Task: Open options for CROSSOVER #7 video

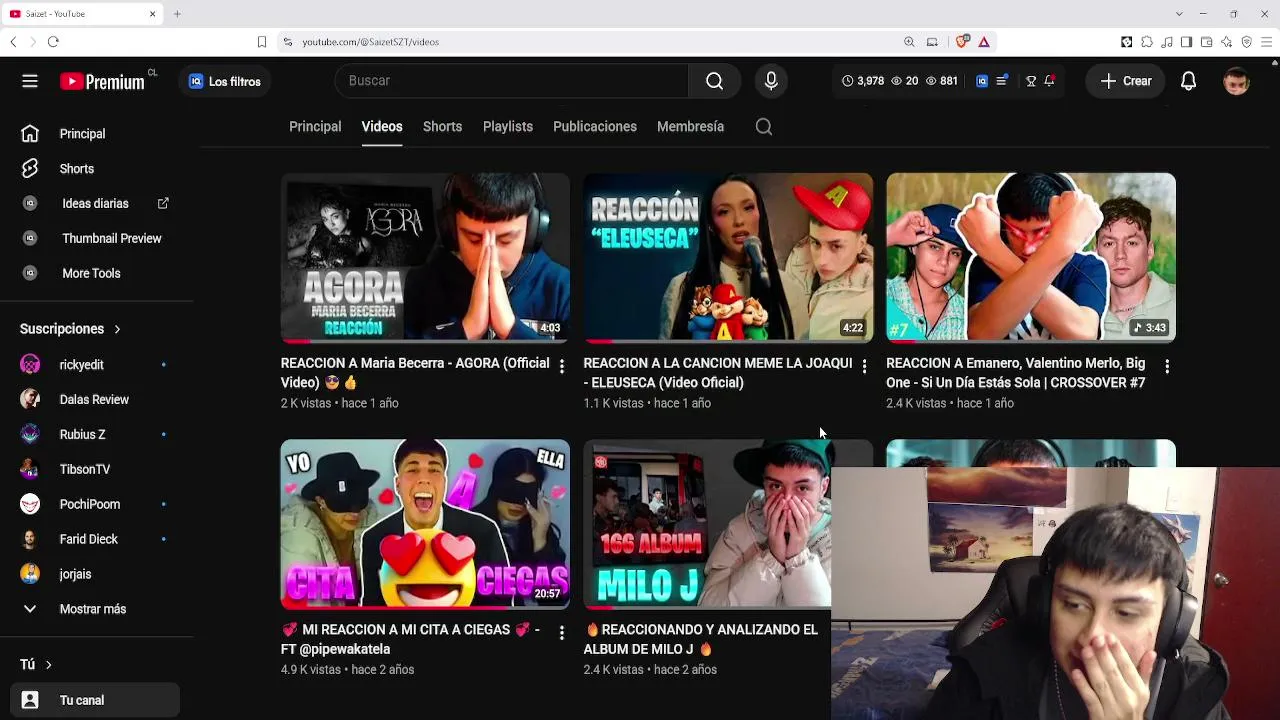Action: coord(1167,367)
